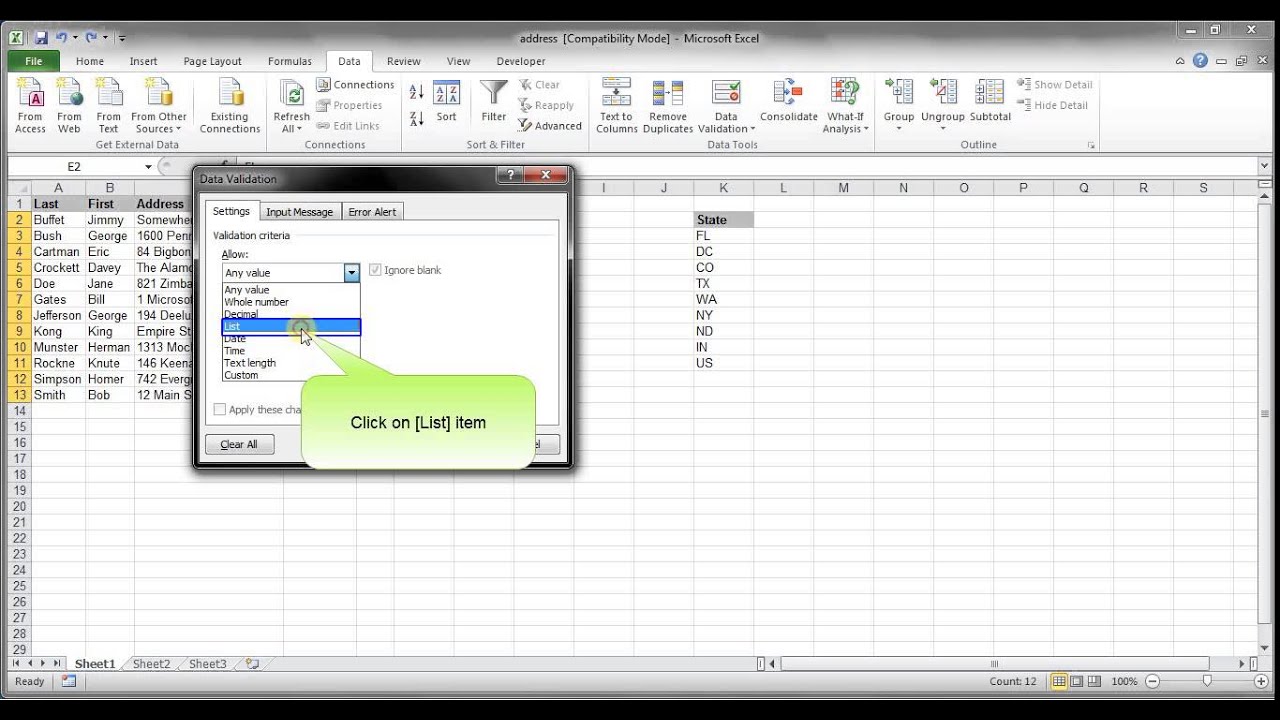The image size is (1280, 720).
Task: Click the Insert Worksheet tab icon
Action: coord(252,664)
